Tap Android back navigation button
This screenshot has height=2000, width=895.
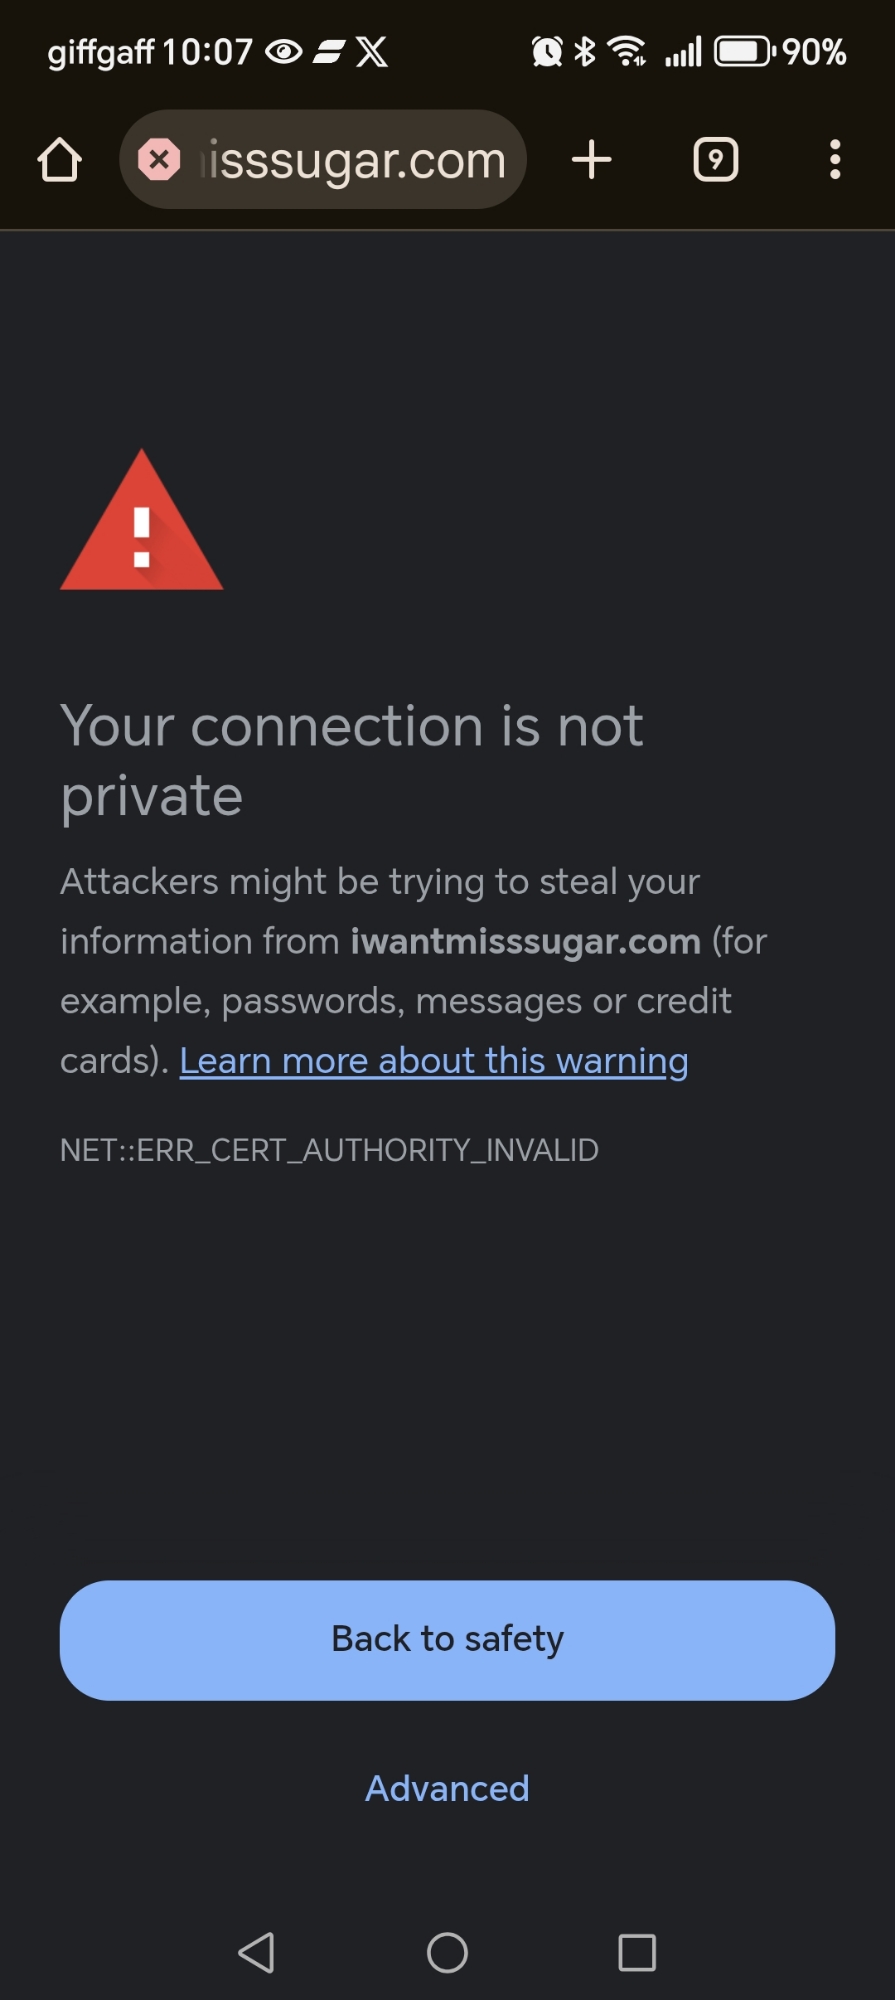click(257, 1952)
